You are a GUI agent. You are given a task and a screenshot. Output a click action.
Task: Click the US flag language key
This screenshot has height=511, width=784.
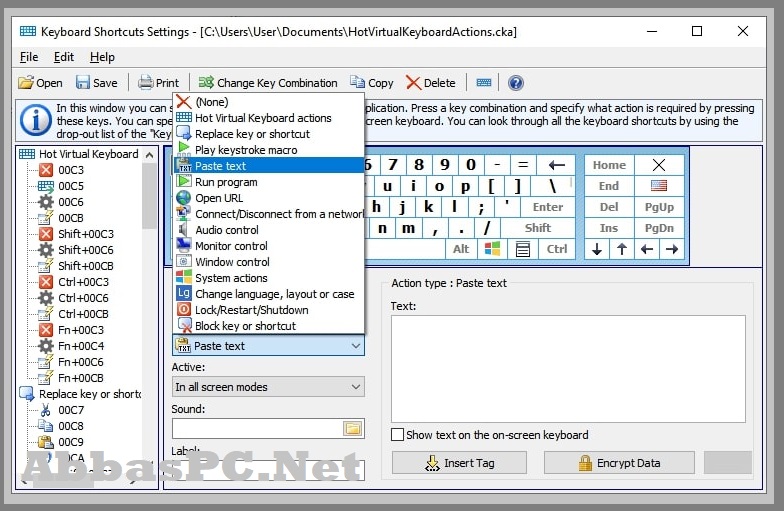coord(660,186)
